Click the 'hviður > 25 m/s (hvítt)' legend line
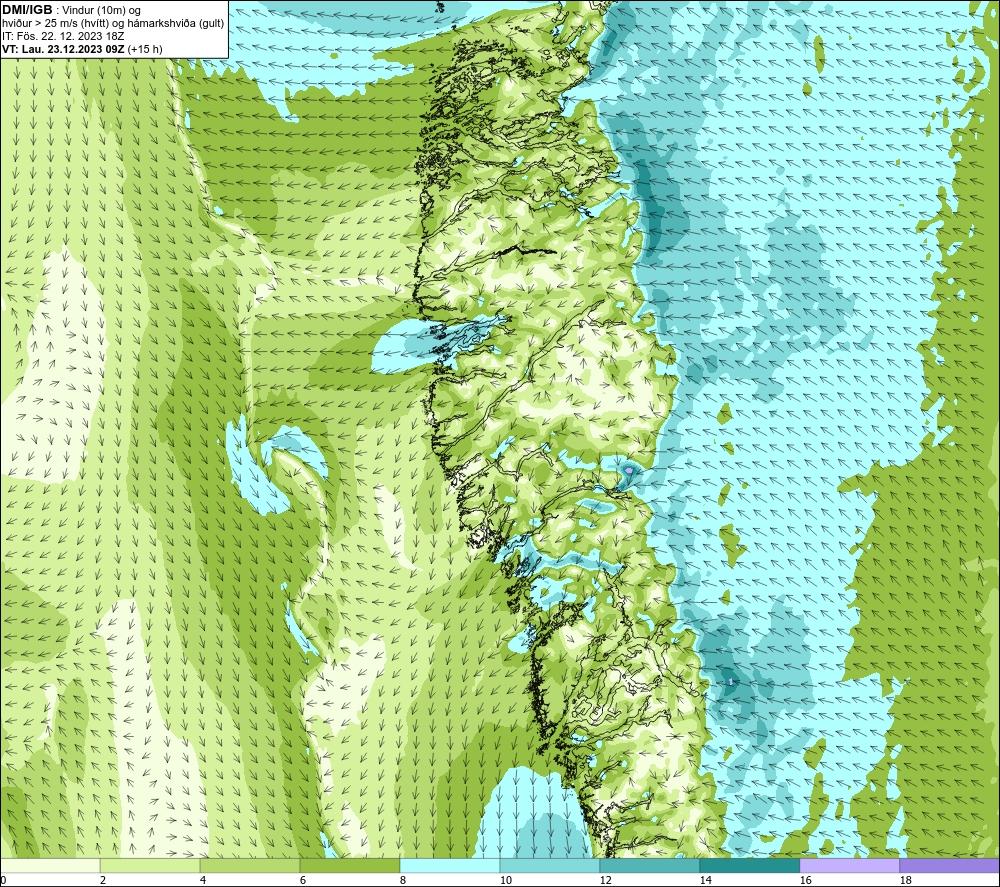The height and width of the screenshot is (887, 1000). (113, 23)
